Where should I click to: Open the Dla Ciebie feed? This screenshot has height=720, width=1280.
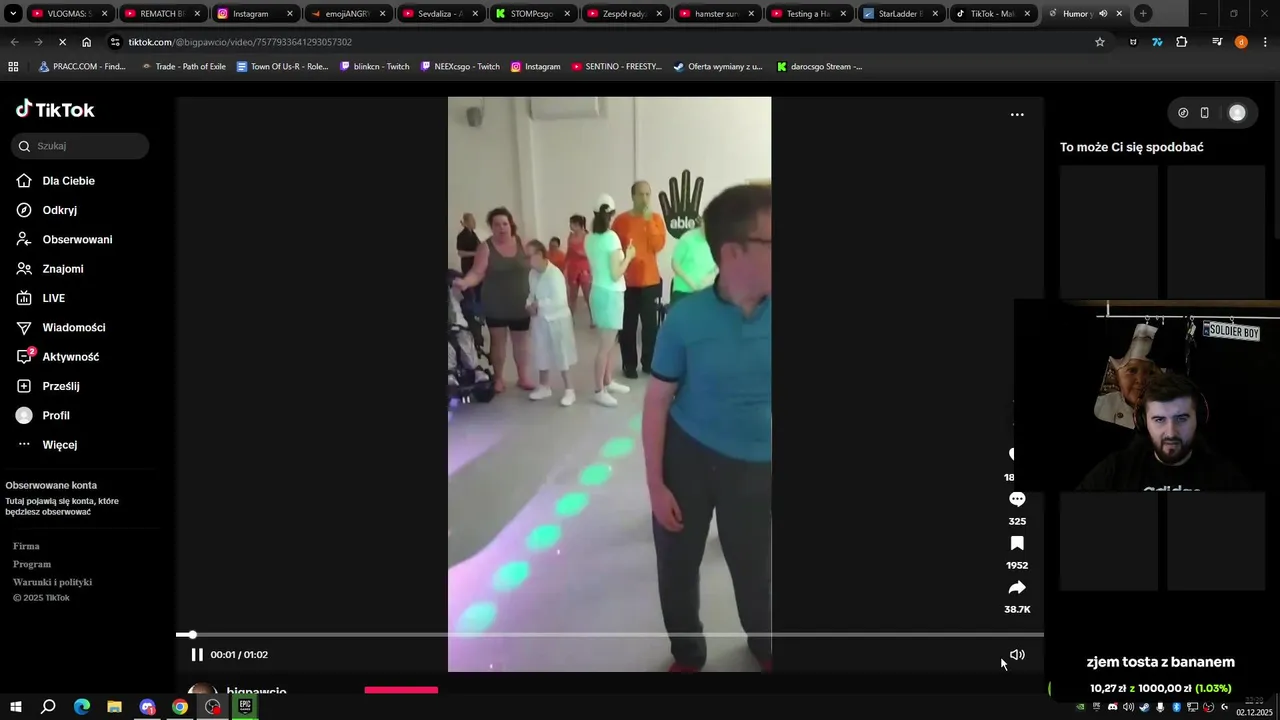click(68, 181)
